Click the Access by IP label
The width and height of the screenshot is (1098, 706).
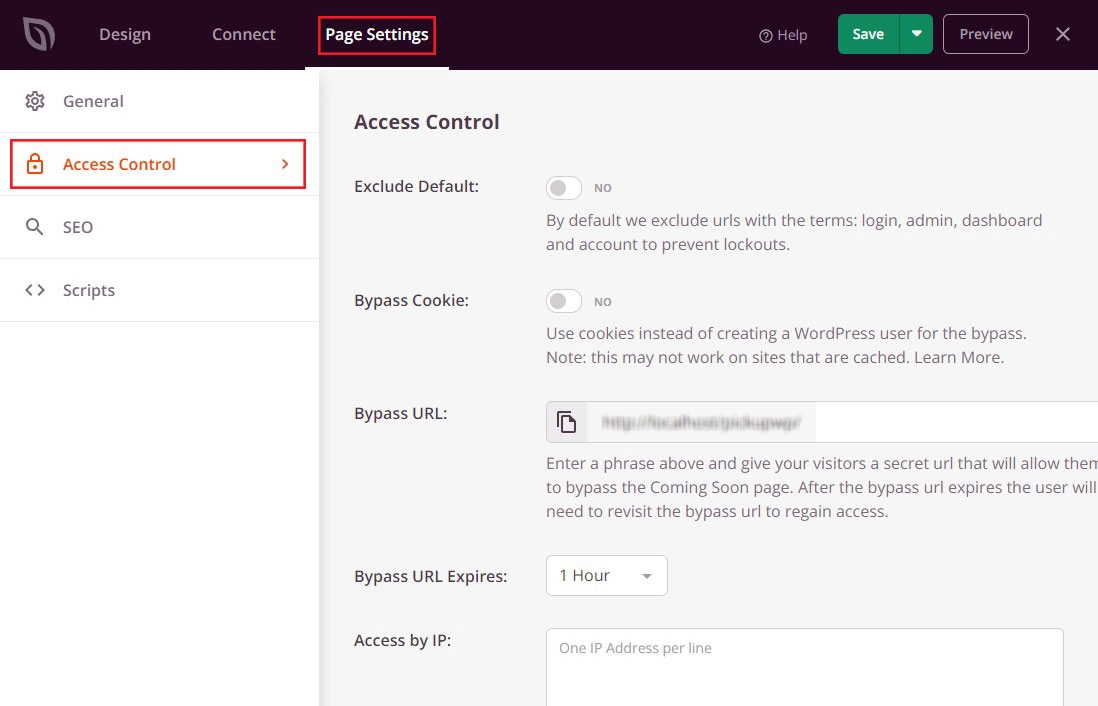click(x=403, y=640)
